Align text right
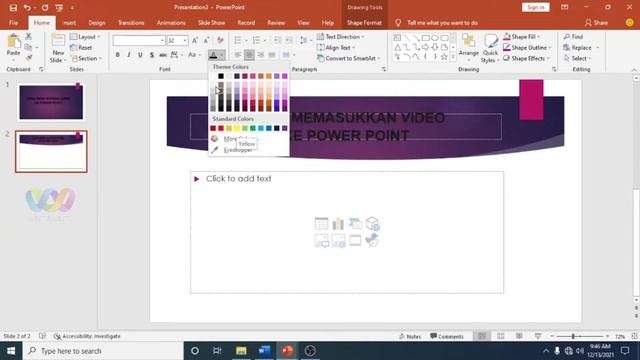 click(x=260, y=55)
